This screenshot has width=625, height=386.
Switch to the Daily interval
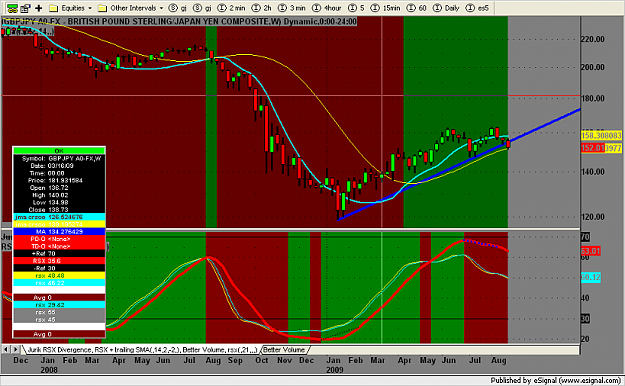(446, 8)
